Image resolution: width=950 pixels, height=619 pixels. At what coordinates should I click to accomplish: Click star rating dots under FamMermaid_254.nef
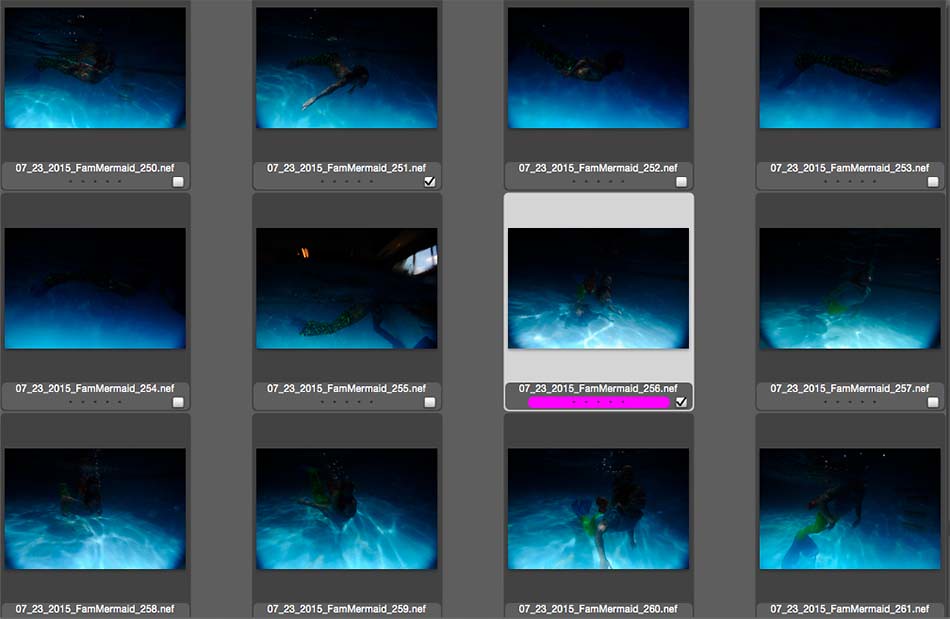click(95, 402)
